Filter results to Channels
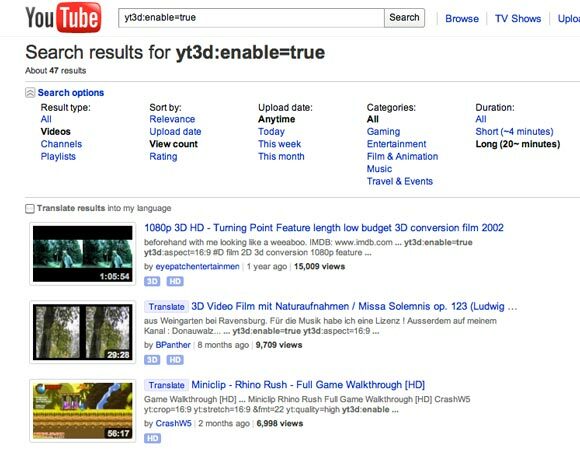The width and height of the screenshot is (580, 457). pyautogui.click(x=61, y=144)
